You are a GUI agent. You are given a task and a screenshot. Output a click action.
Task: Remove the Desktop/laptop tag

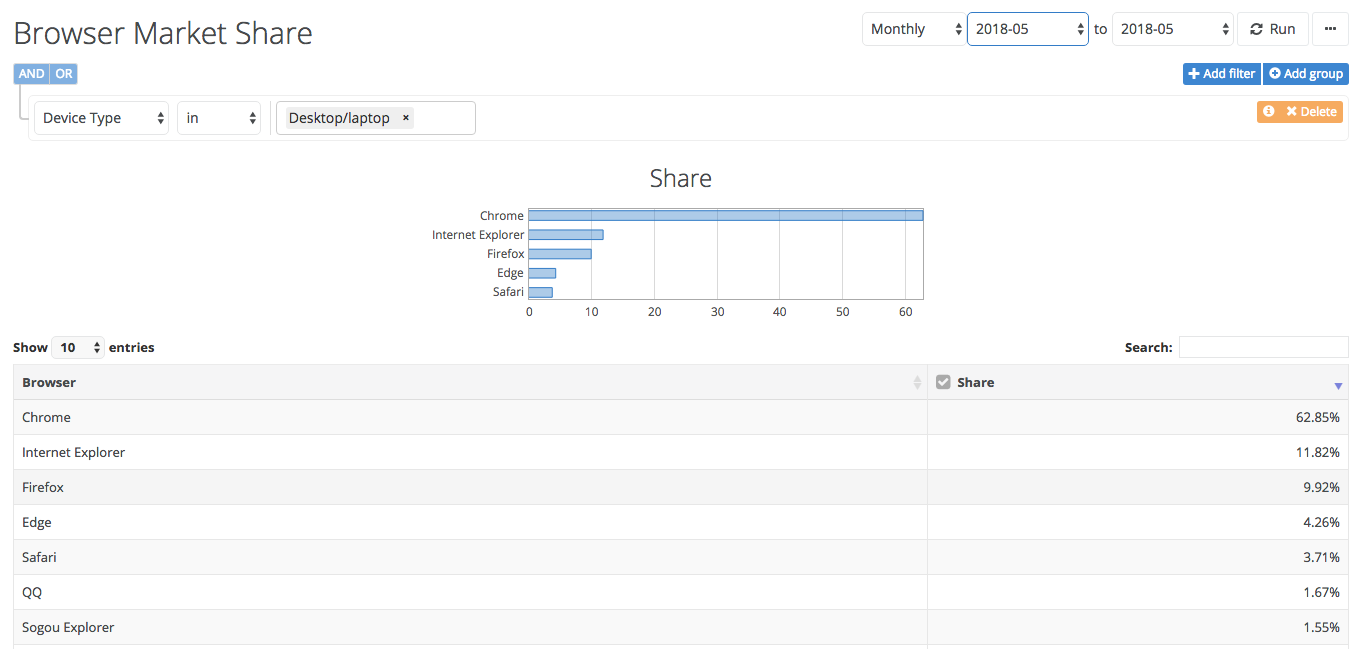pyautogui.click(x=405, y=118)
